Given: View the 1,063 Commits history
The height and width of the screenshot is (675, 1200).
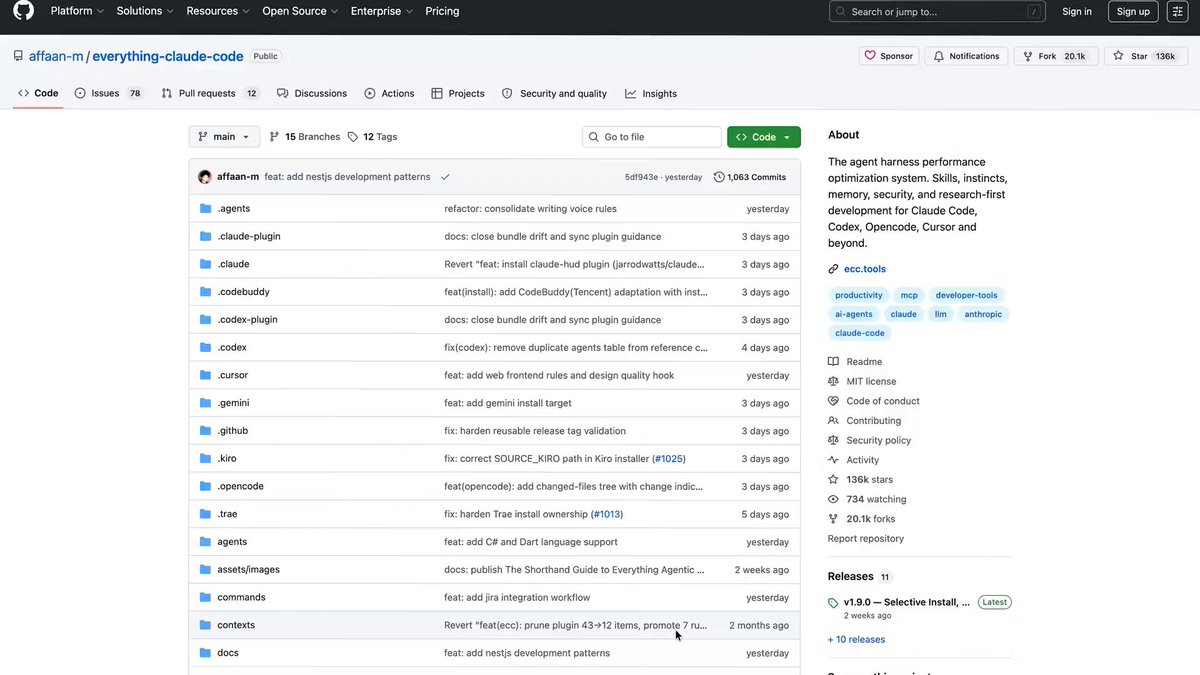Looking at the screenshot, I should pos(750,177).
